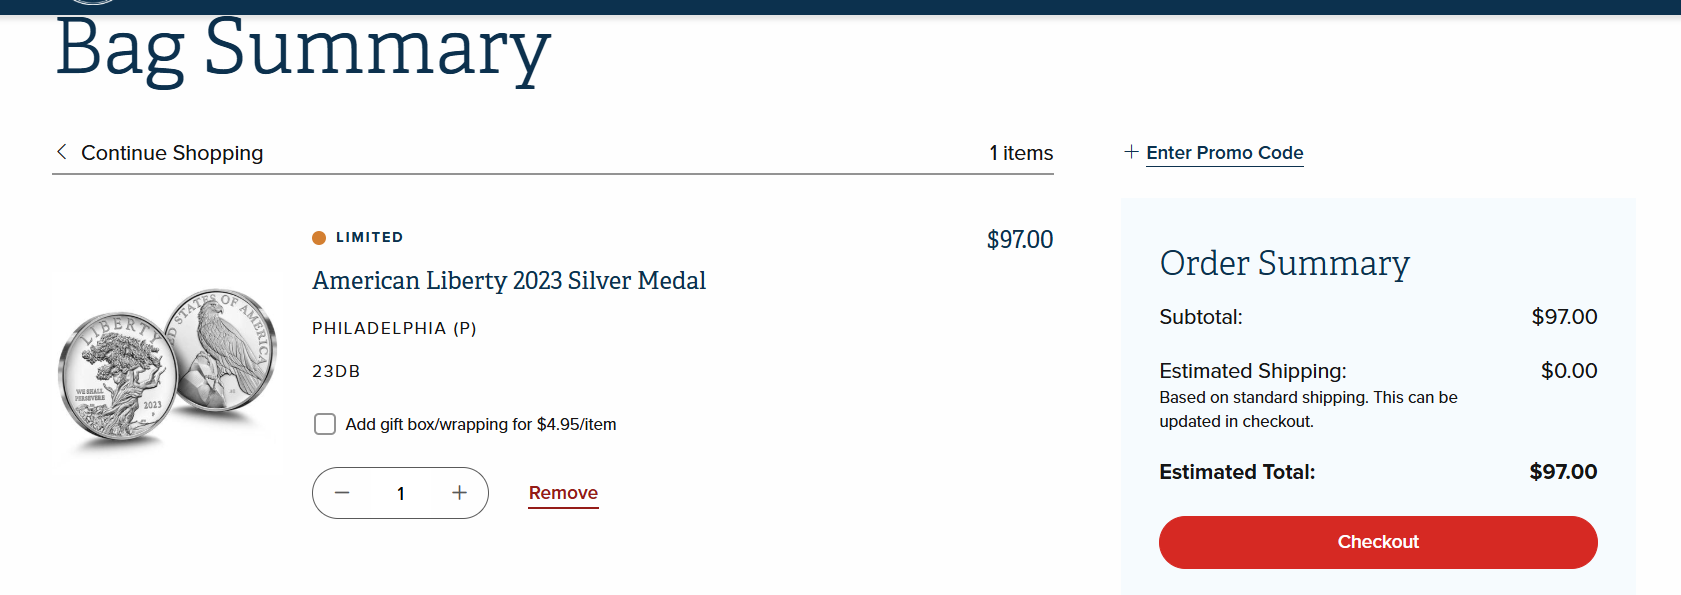This screenshot has height=595, width=1681.
Task: Click the "1 items" count label
Action: coord(1021,153)
